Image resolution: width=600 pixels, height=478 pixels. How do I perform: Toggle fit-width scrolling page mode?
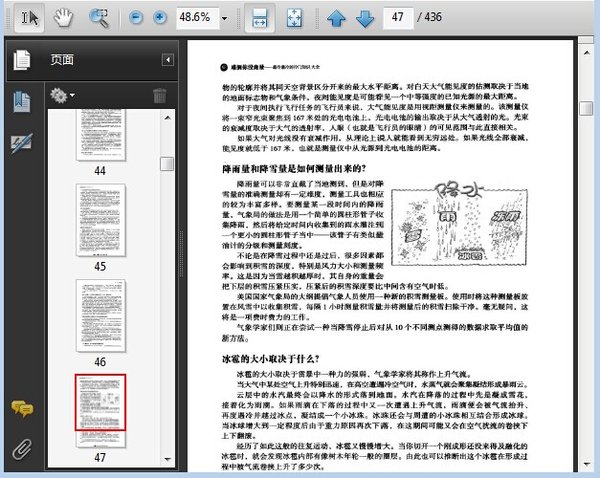click(x=259, y=18)
